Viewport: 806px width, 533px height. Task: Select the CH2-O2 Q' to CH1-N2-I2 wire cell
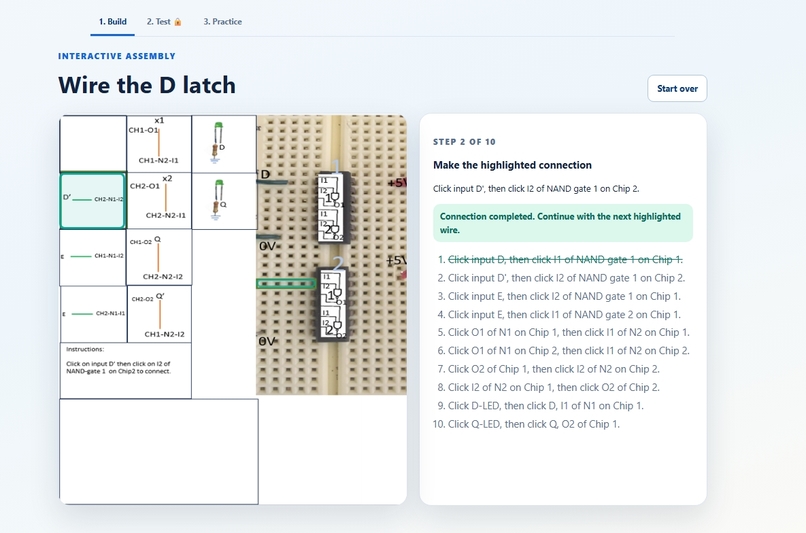(x=159, y=314)
